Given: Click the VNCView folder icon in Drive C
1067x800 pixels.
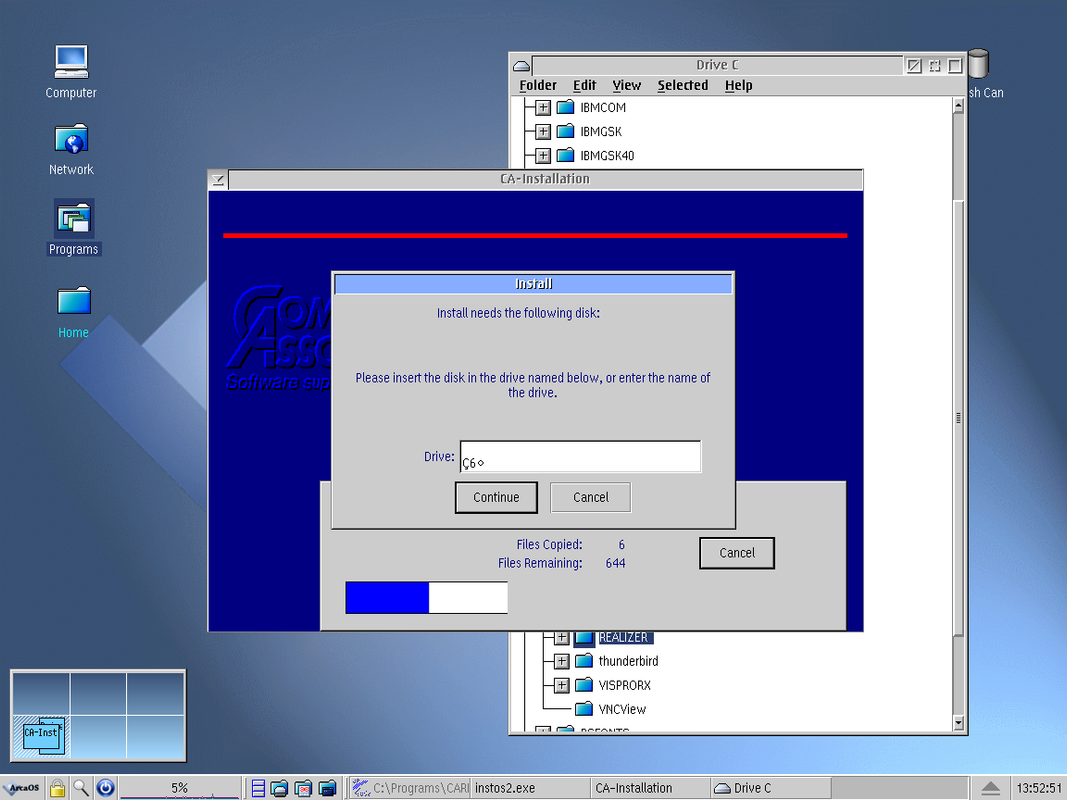Looking at the screenshot, I should click(x=584, y=709).
